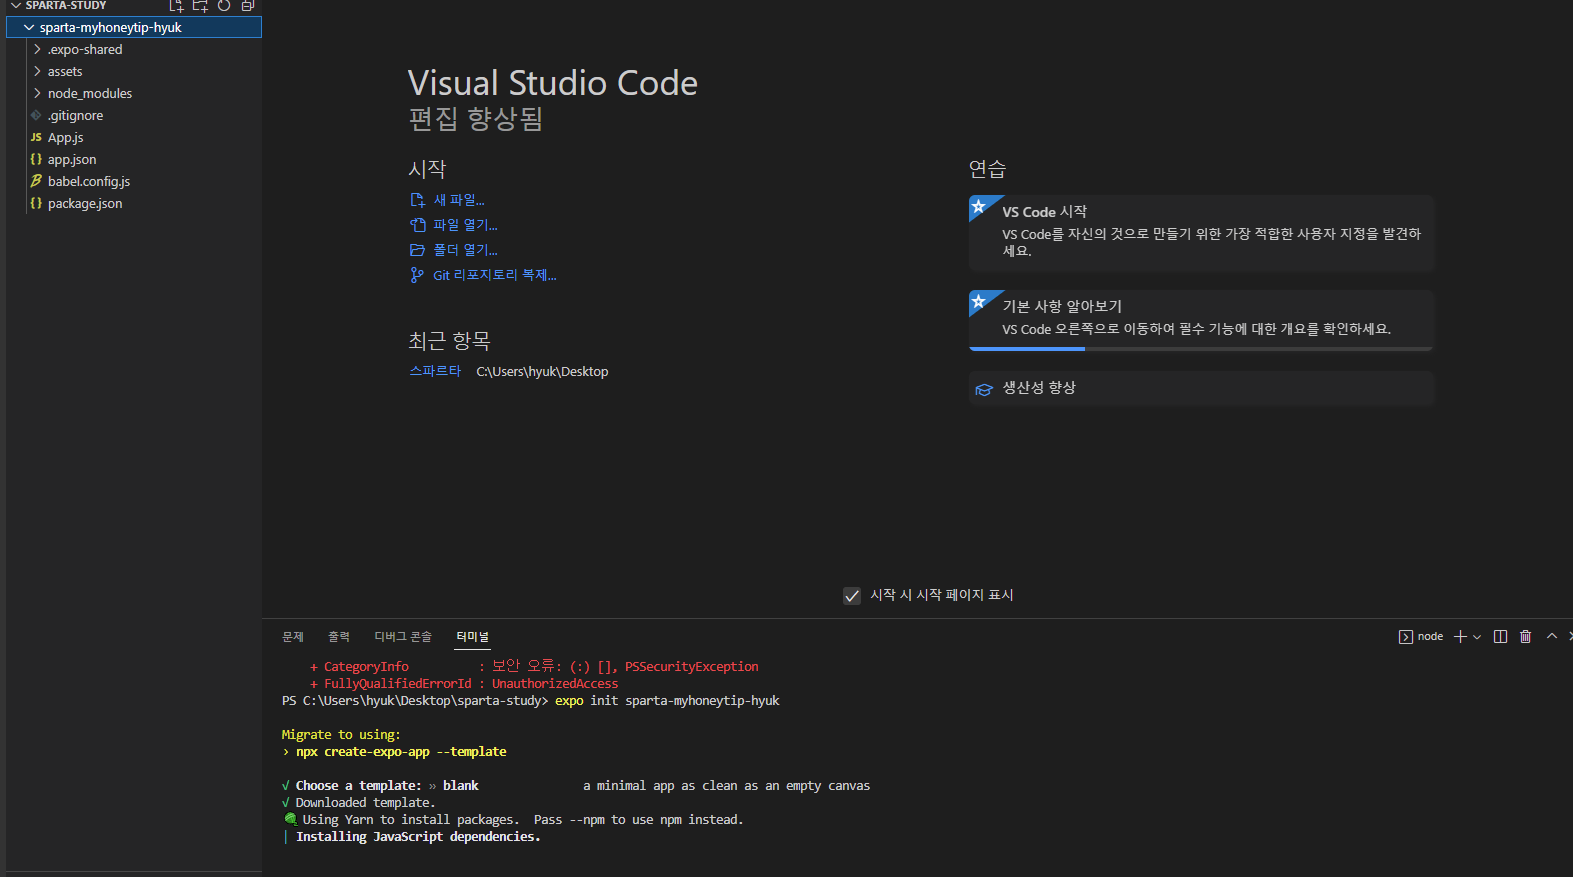Click the 파일 열기... link
This screenshot has width=1573, height=877.
click(465, 225)
